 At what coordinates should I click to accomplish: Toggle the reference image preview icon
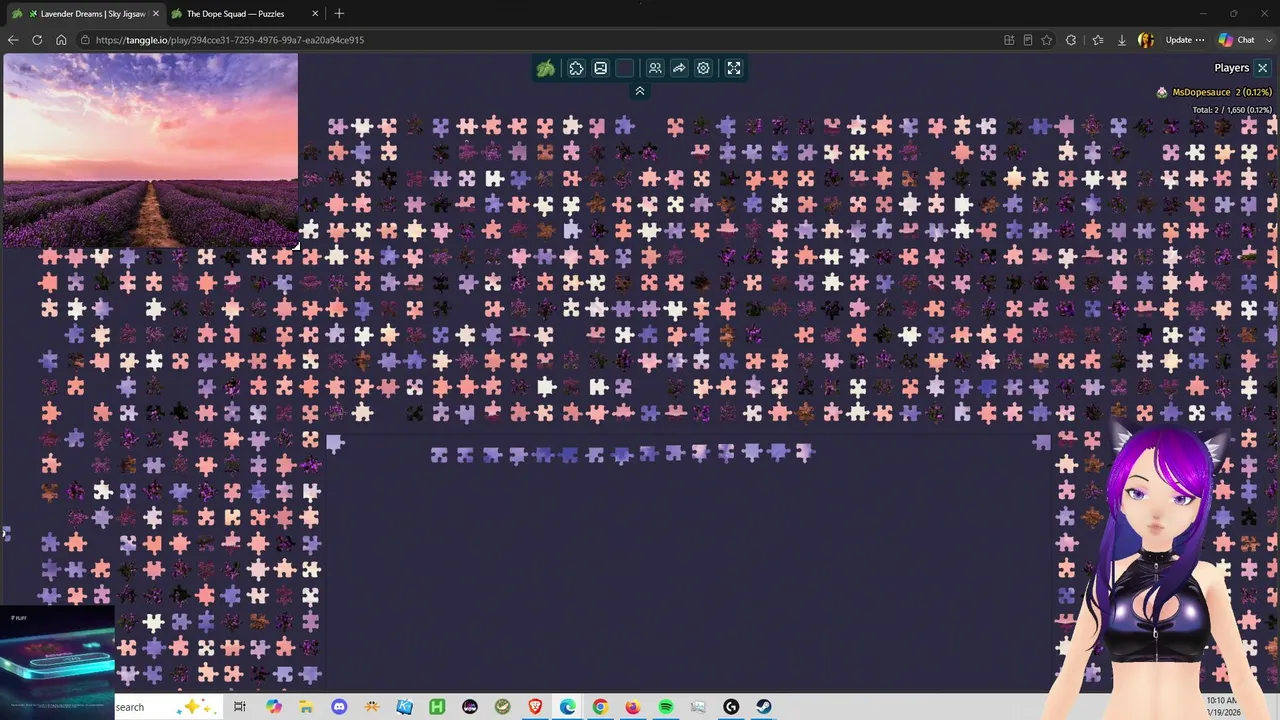click(600, 68)
